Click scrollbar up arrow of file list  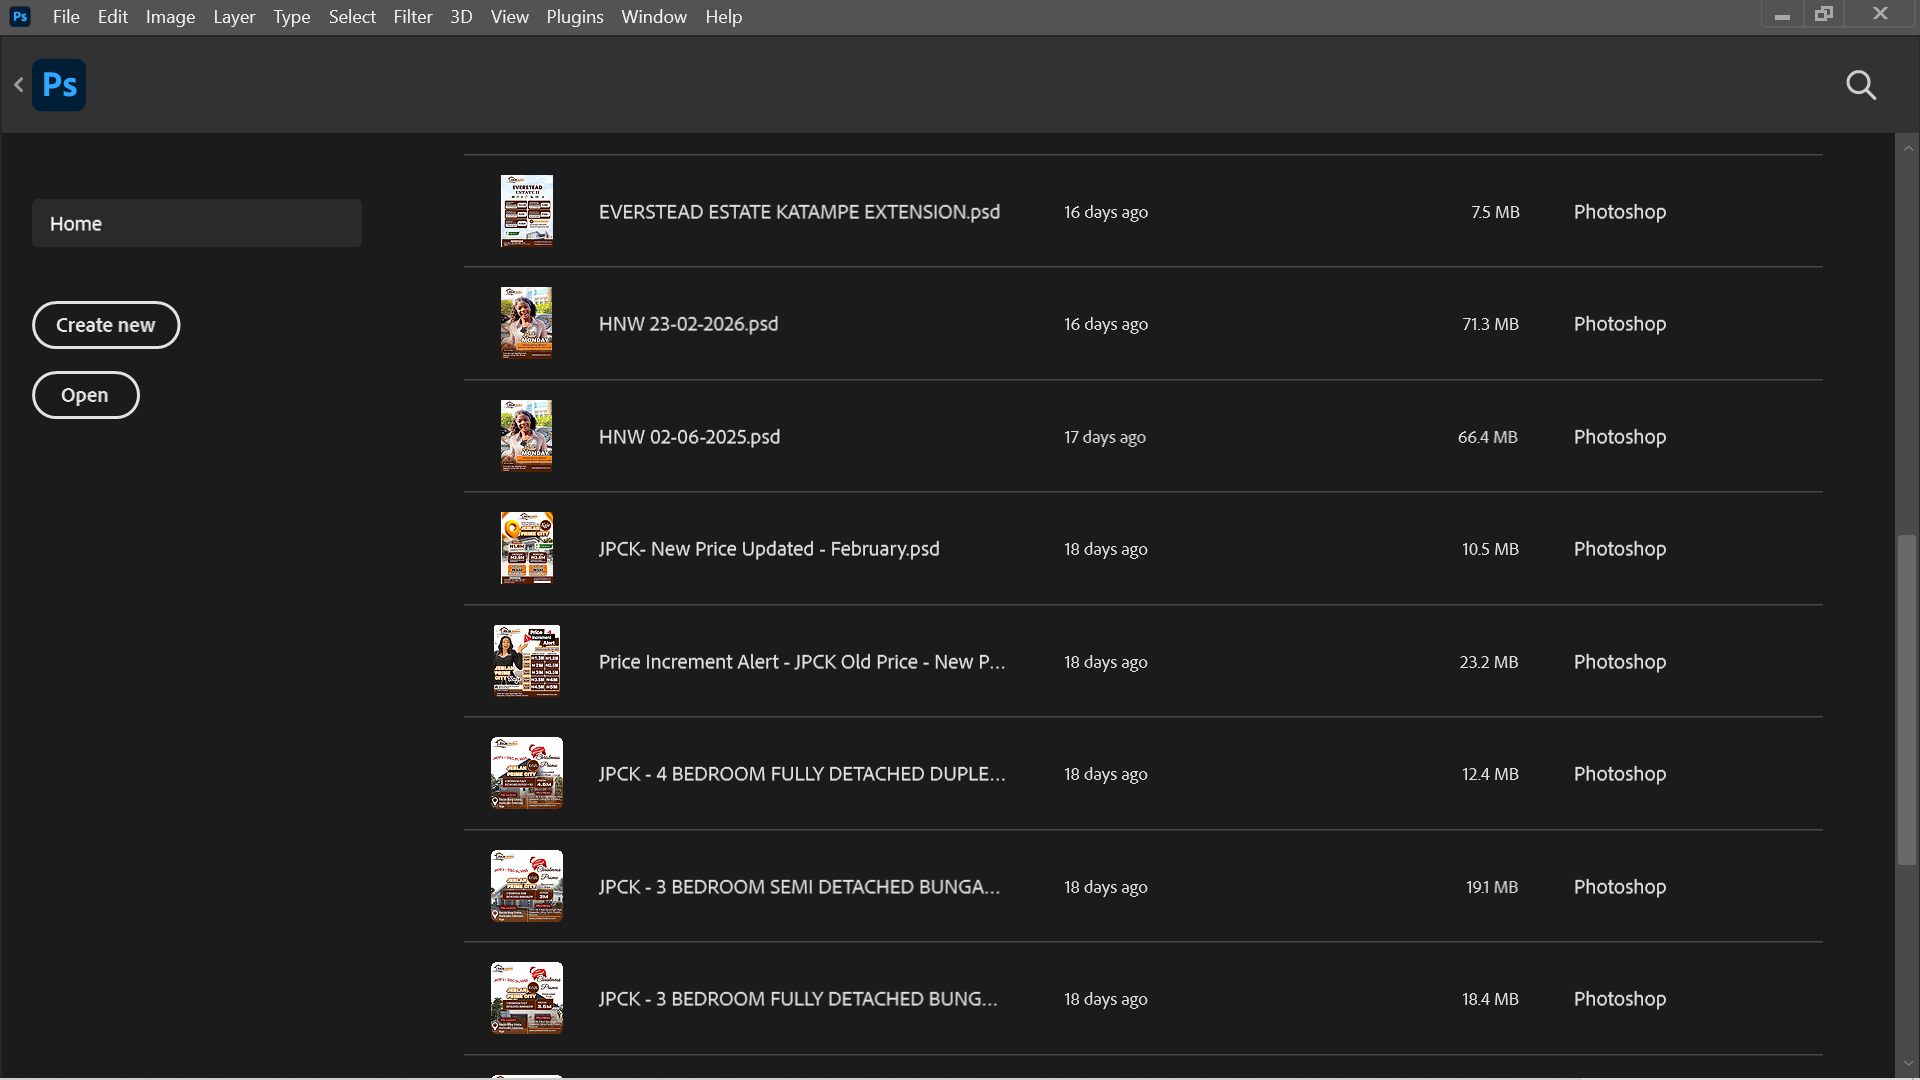pyautogui.click(x=1908, y=148)
